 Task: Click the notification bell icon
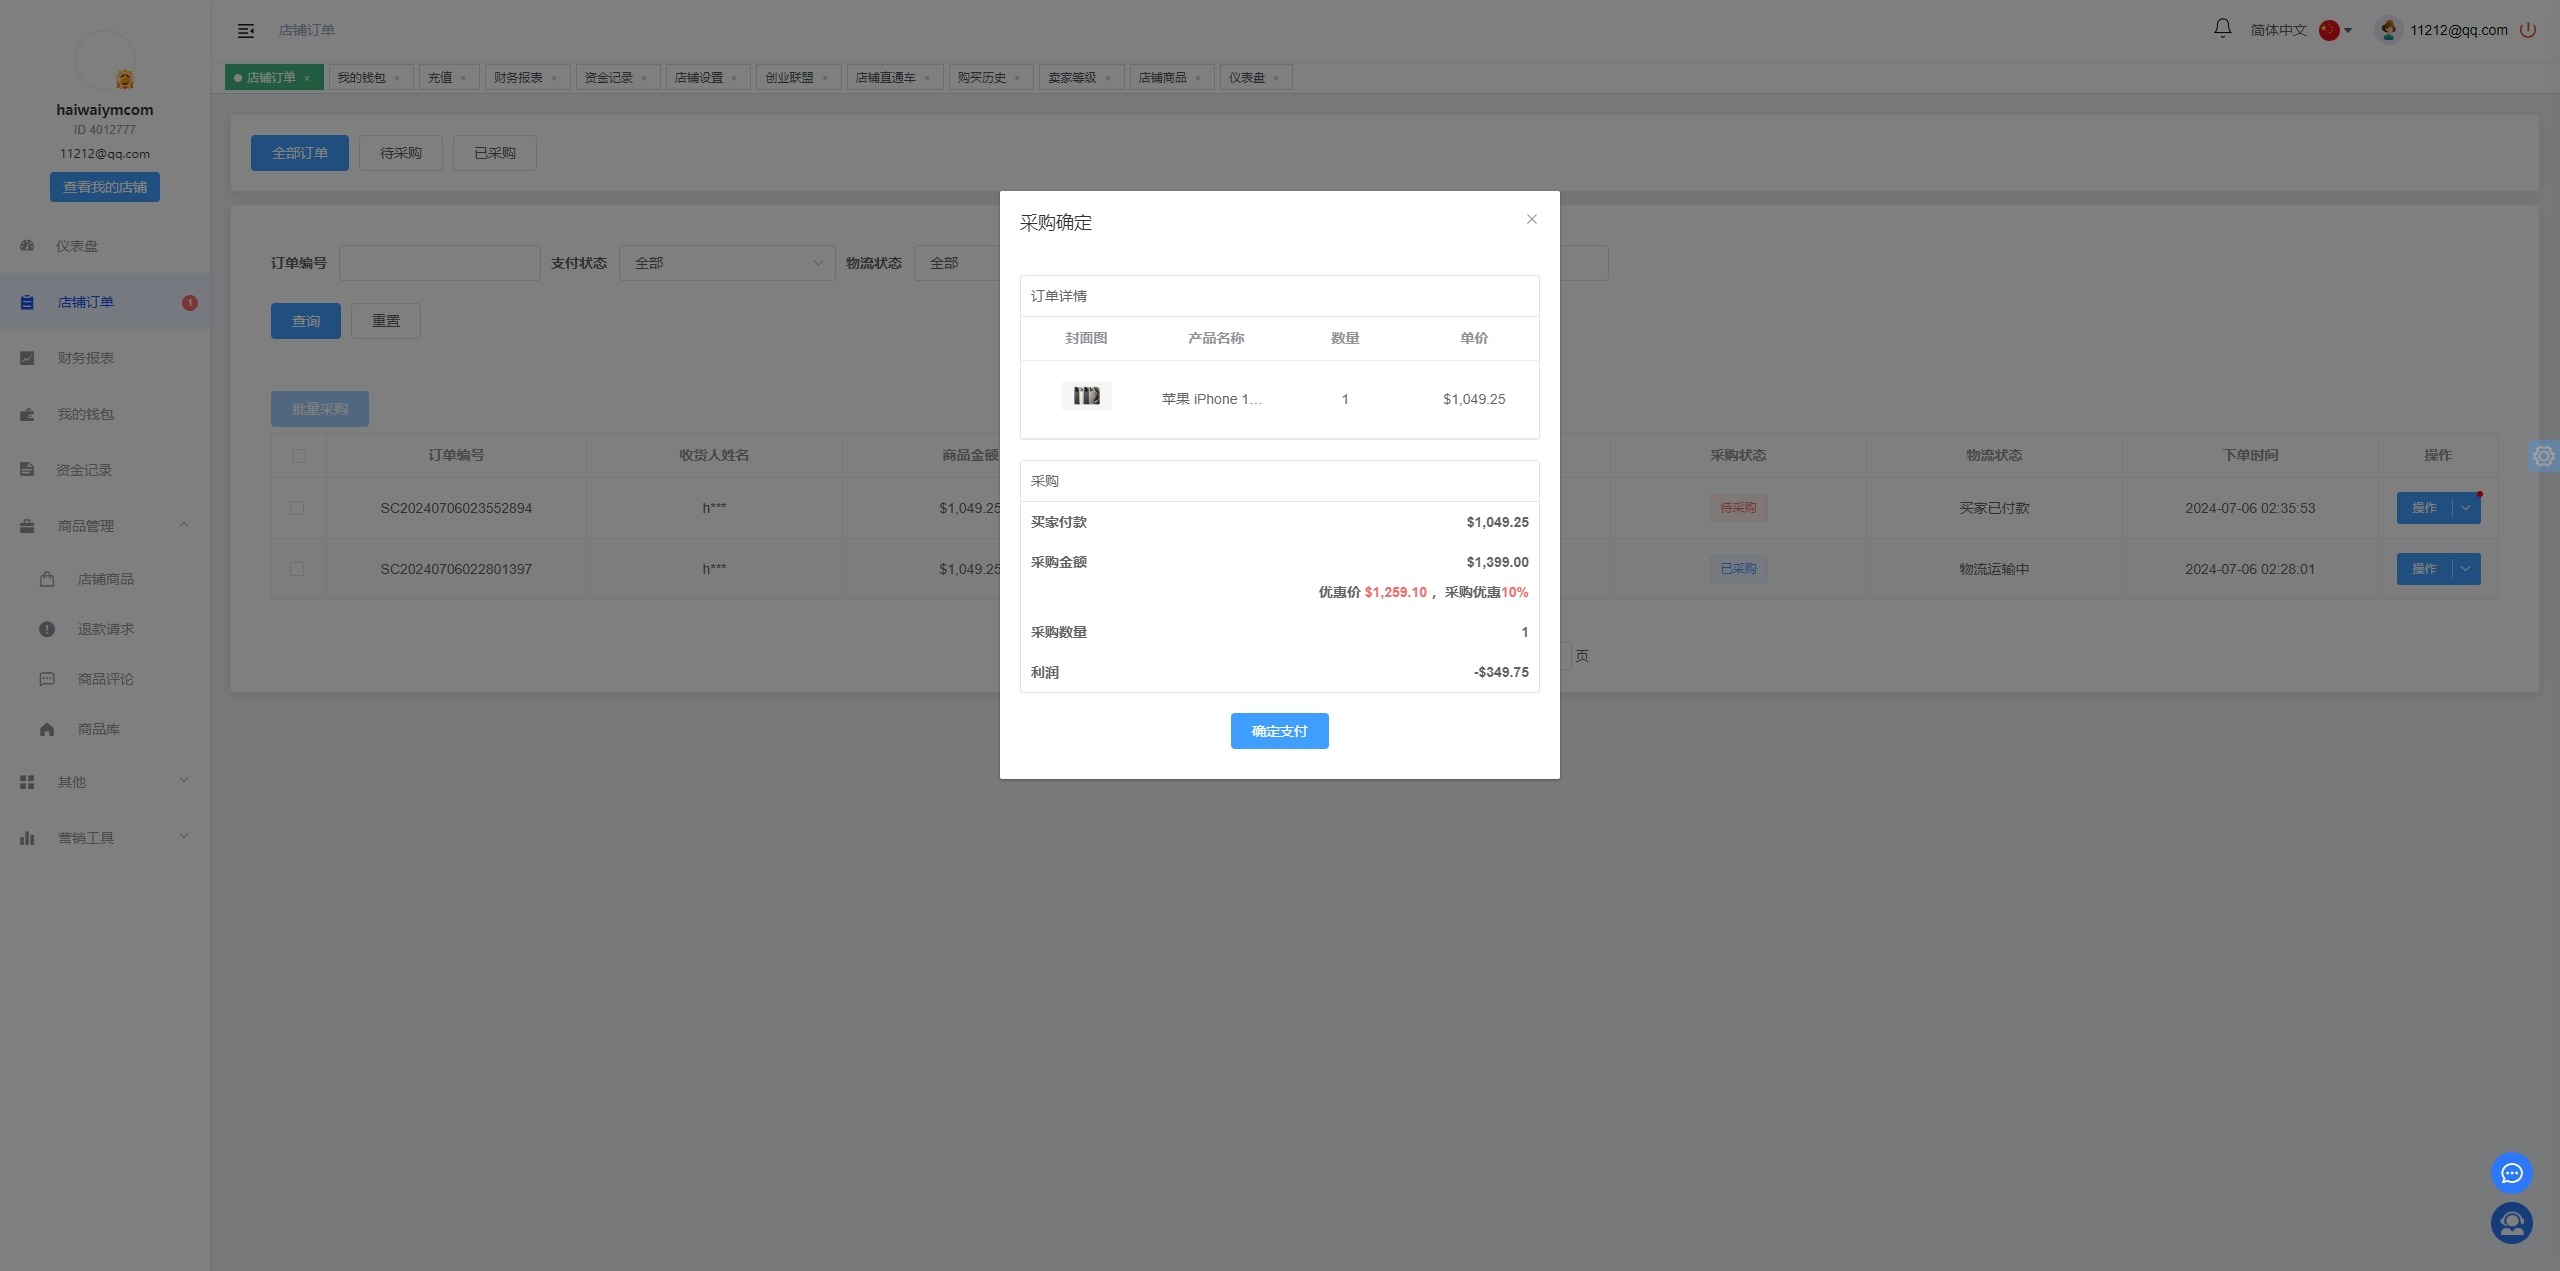2222,29
